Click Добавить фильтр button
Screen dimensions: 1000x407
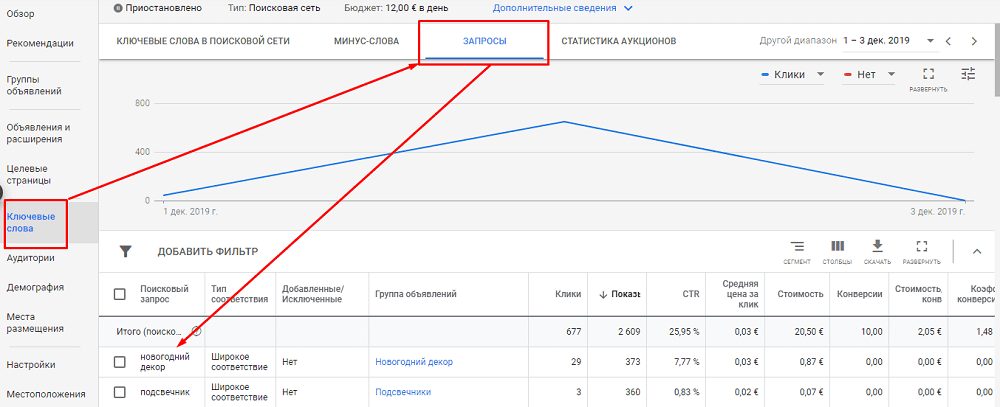click(207, 252)
